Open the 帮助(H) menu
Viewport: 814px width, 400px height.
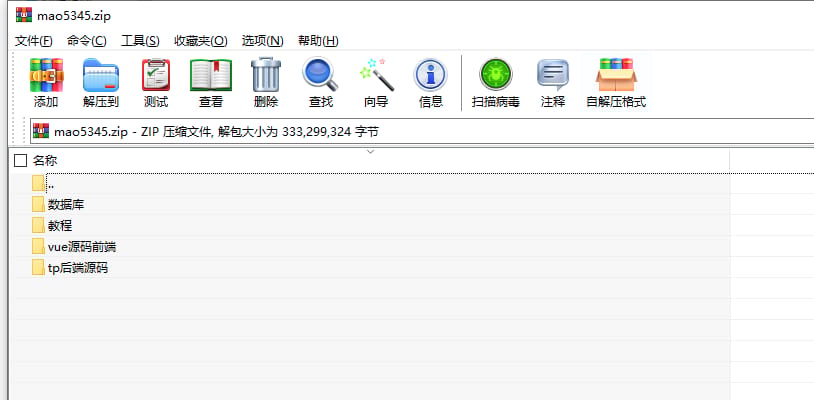(318, 41)
